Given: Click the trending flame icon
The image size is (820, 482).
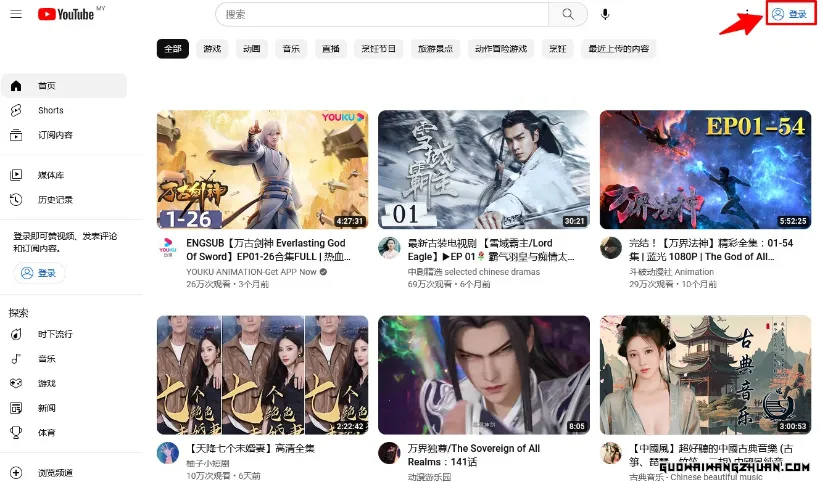Looking at the screenshot, I should tap(16, 334).
